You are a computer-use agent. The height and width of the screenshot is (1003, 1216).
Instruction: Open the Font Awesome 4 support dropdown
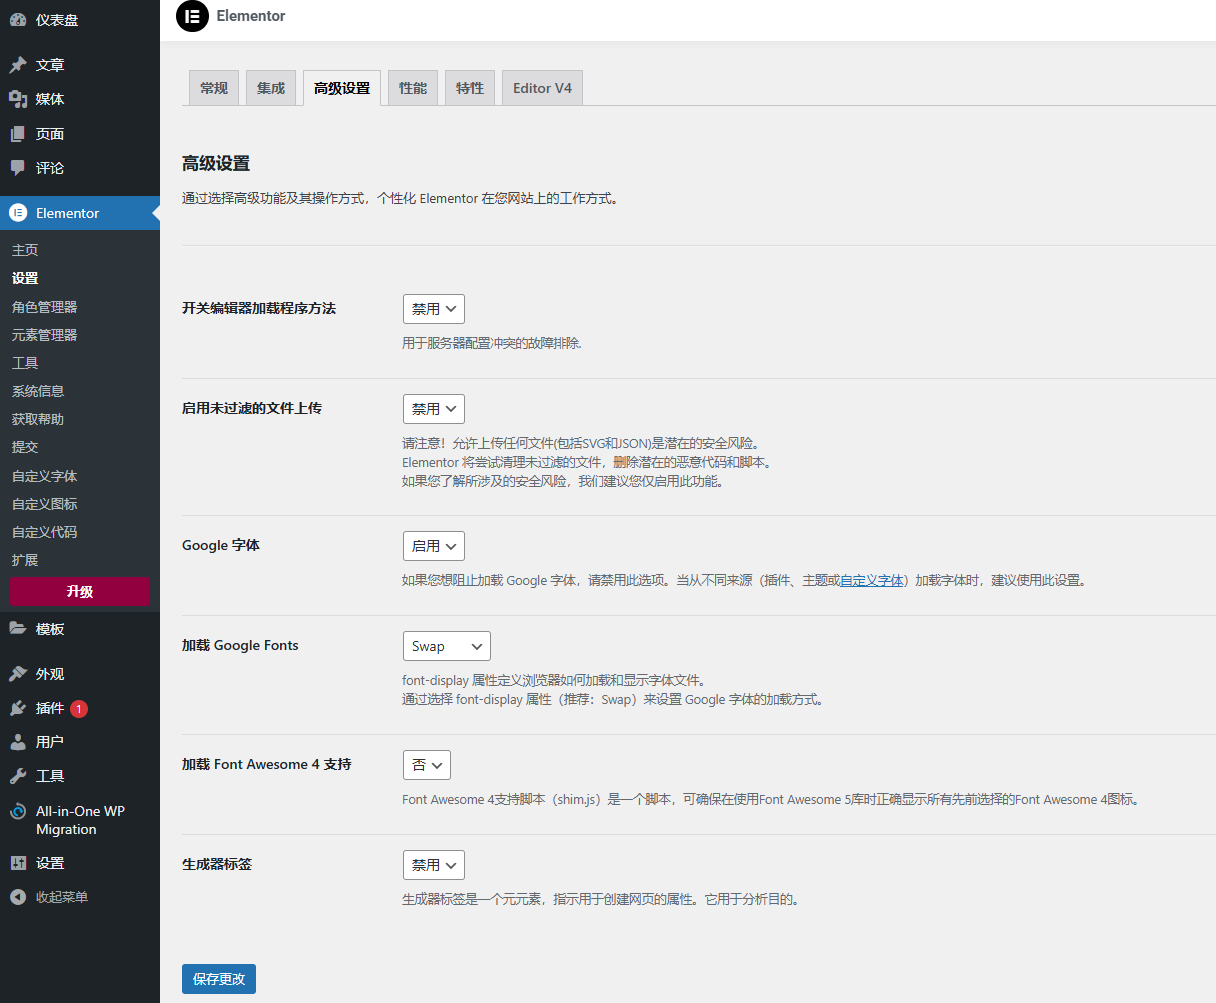tap(427, 765)
